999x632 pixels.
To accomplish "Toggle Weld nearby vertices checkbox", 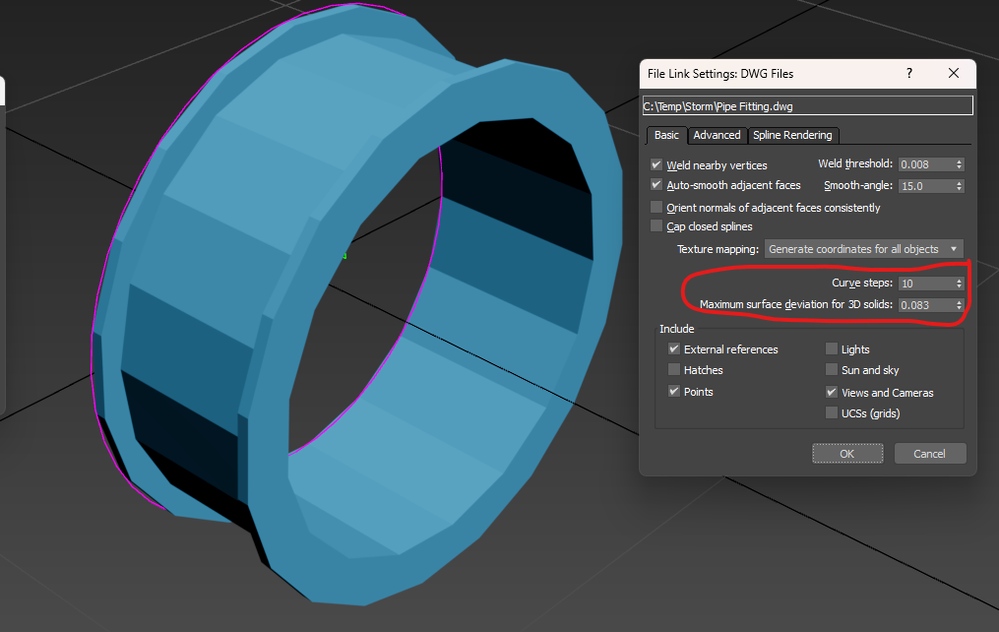I will [656, 165].
